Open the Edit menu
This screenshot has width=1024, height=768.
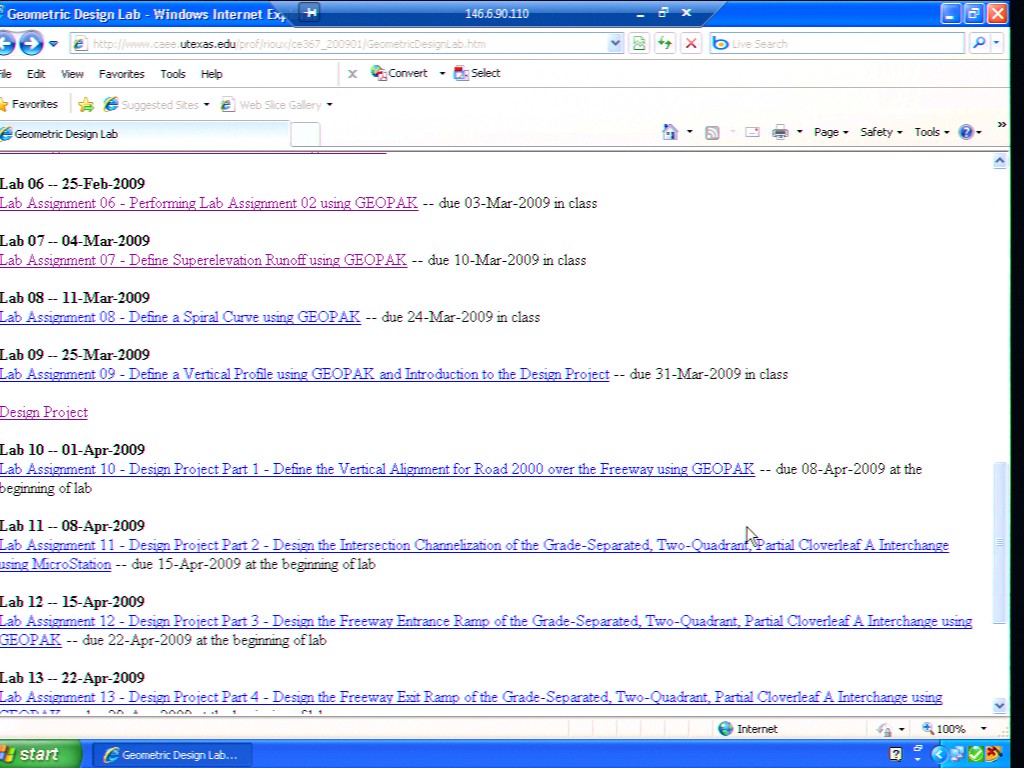point(36,74)
